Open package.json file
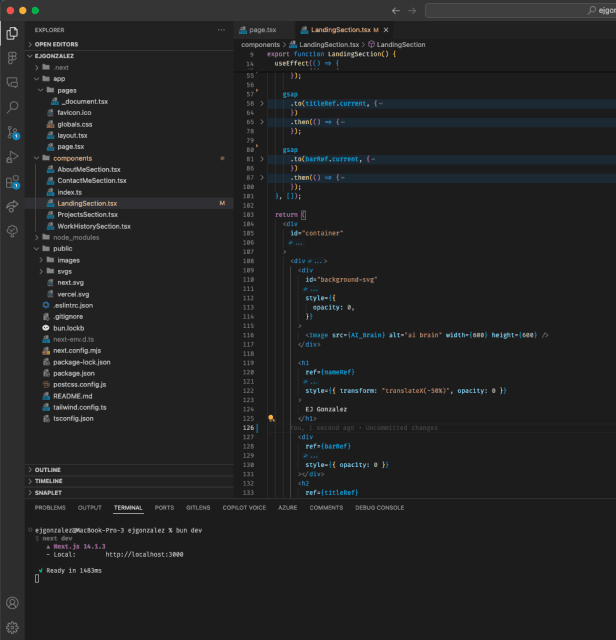This screenshot has height=640, width=616. 129,373
